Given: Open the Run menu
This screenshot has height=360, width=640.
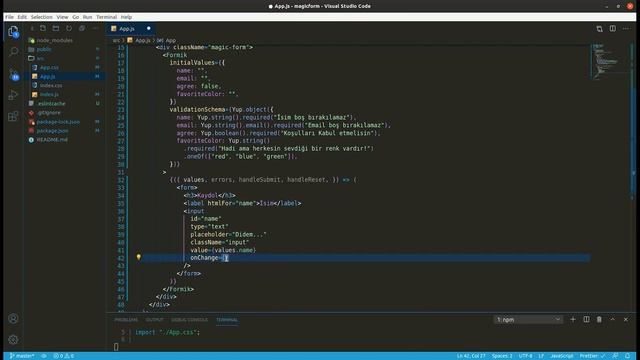Looking at the screenshot, I should (87, 17).
